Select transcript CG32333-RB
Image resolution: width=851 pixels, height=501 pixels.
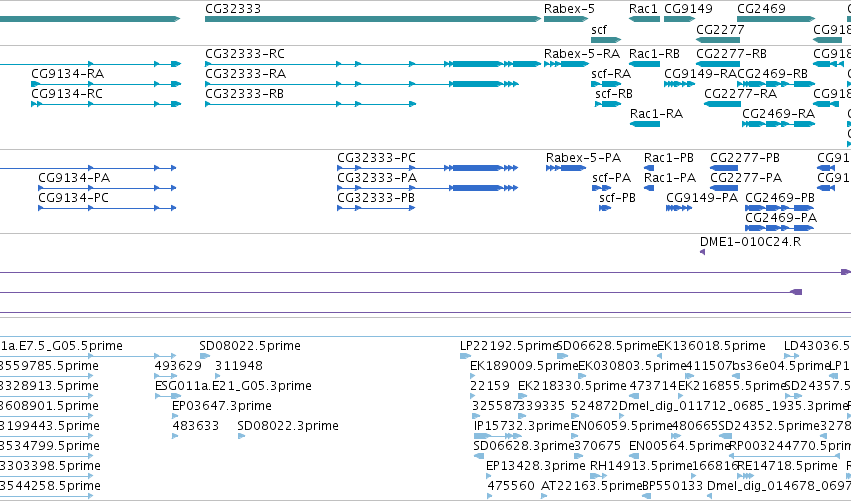tap(310, 104)
